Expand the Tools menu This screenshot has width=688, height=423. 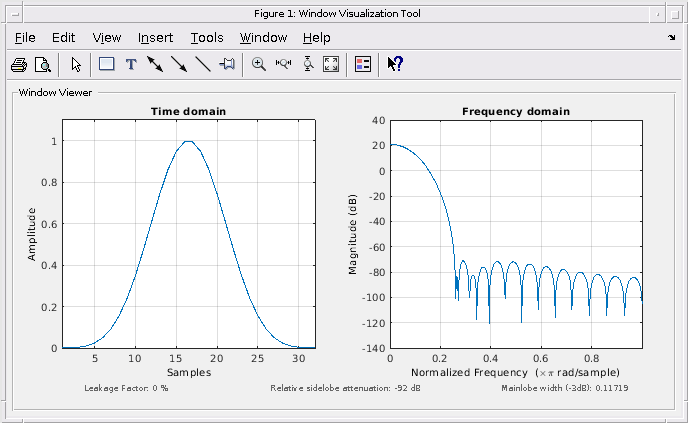coord(207,38)
